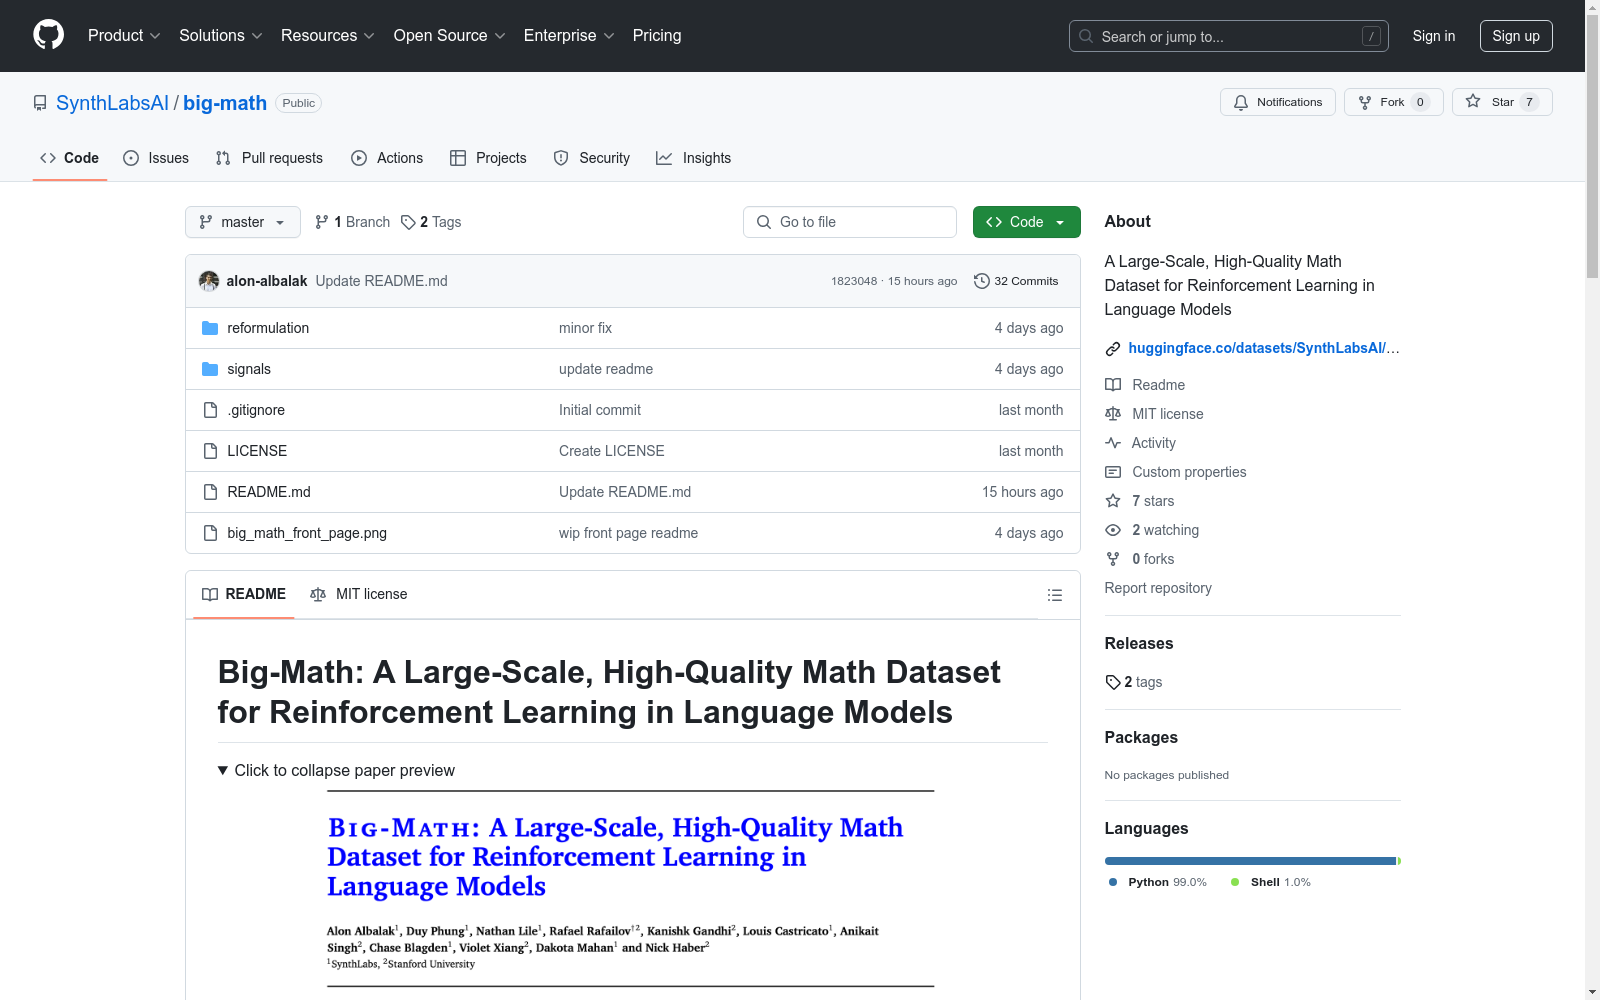The height and width of the screenshot is (1000, 1600).
Task: Expand the Solutions menu
Action: pos(221,35)
